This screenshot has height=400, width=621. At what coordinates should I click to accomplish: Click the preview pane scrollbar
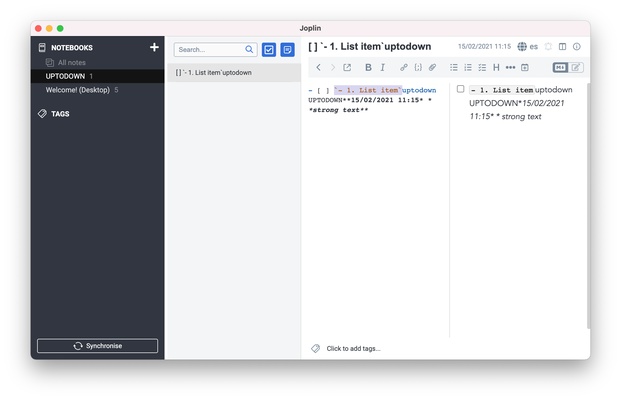tap(588, 206)
